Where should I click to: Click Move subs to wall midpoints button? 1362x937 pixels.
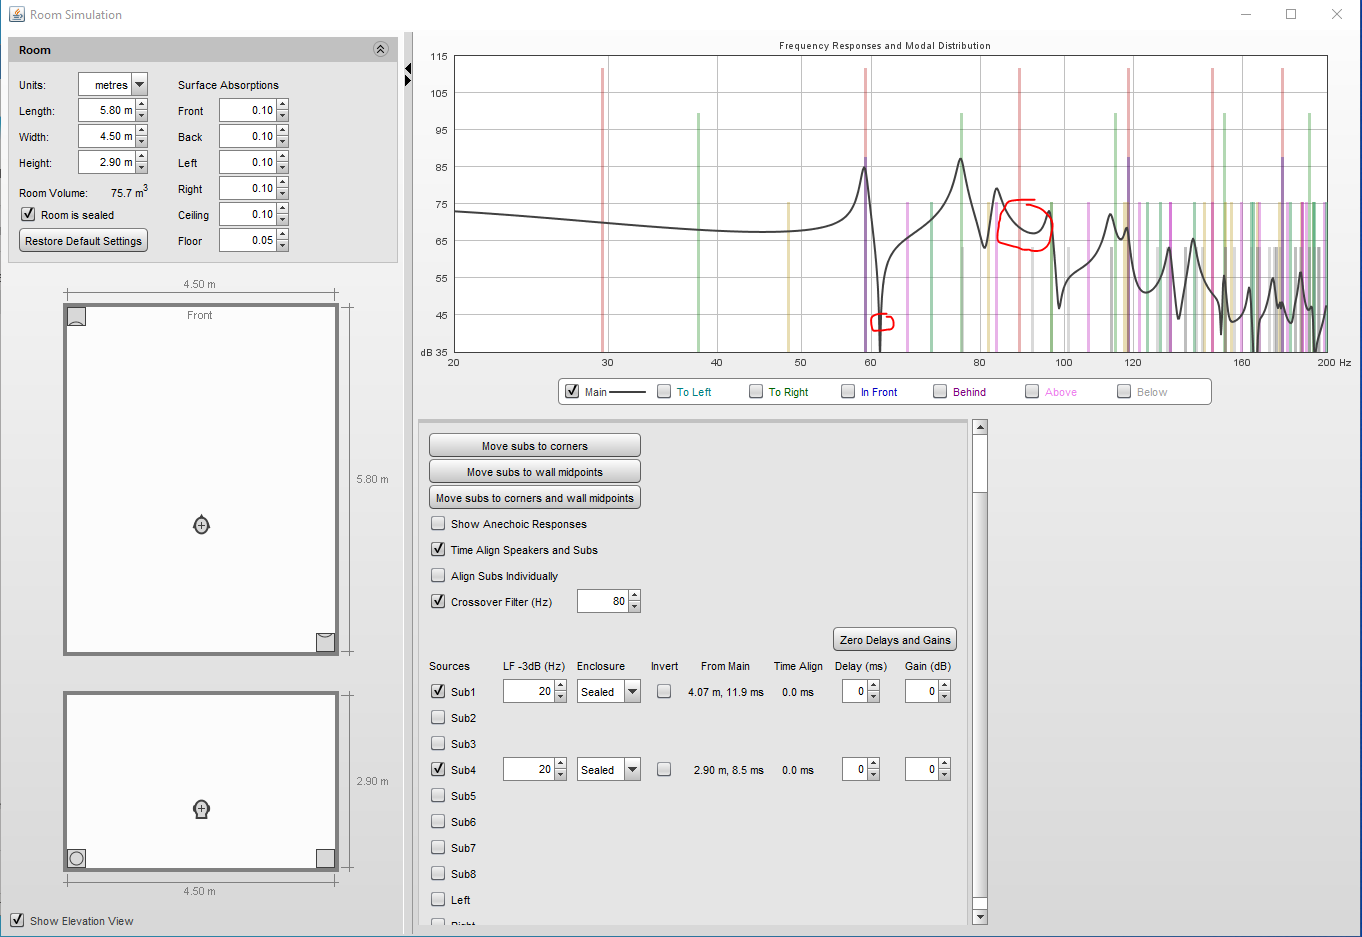point(535,472)
